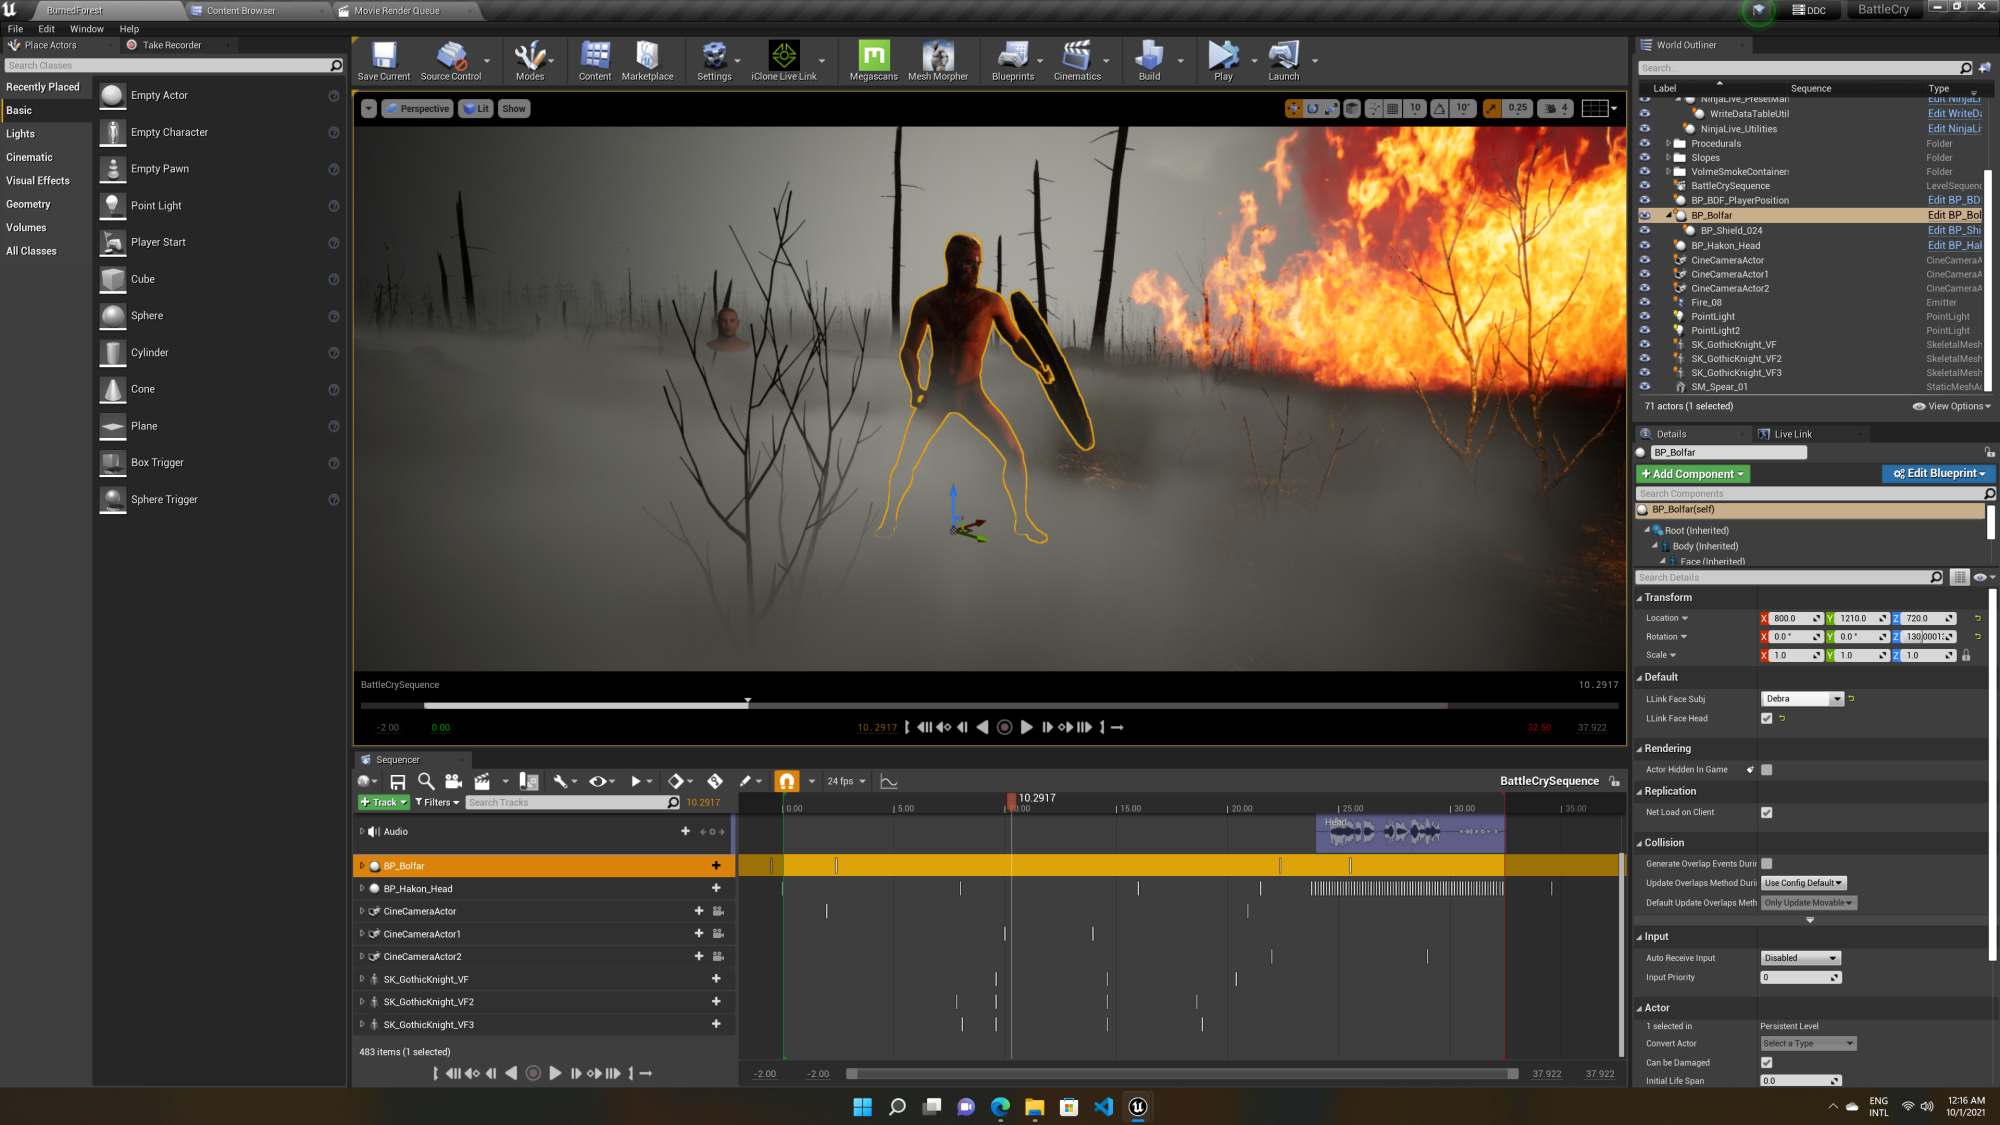The height and width of the screenshot is (1125, 2000).
Task: Open the Blueprints toolbar button
Action: [1013, 61]
